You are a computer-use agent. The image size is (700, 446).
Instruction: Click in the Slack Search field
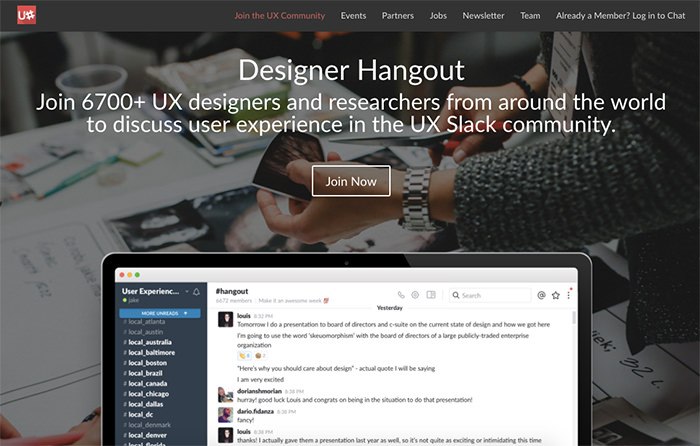490,295
